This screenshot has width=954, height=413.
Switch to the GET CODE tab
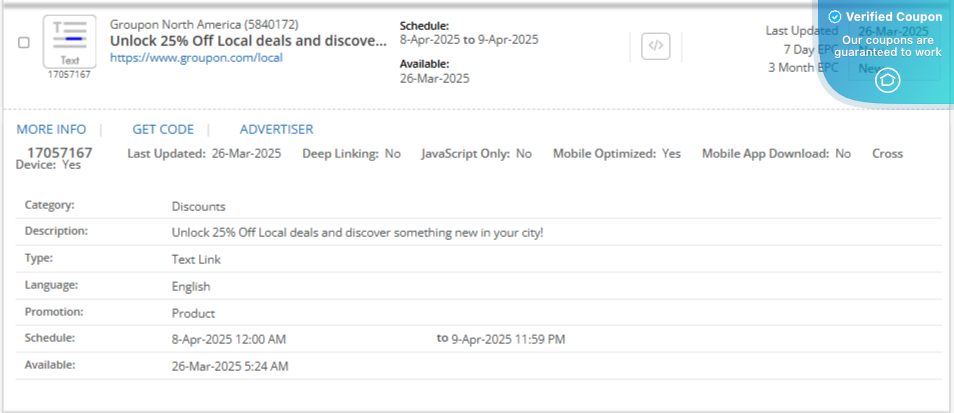tap(163, 129)
